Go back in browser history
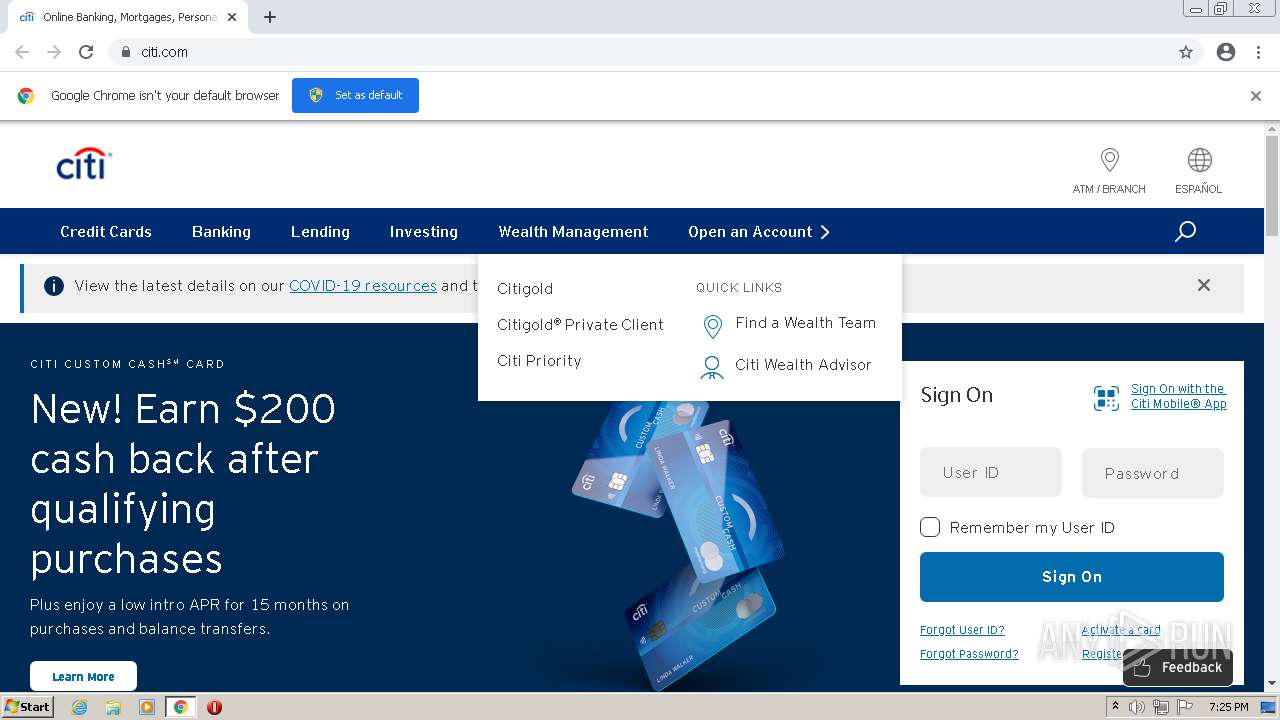 tap(22, 52)
